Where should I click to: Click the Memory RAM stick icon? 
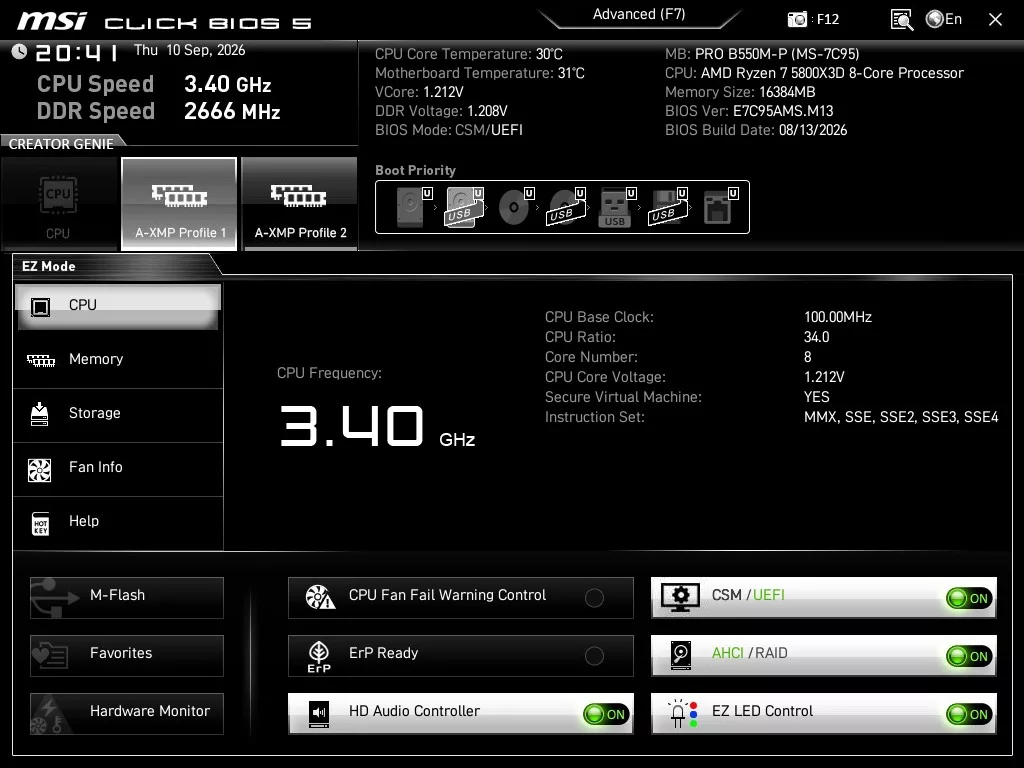40,360
